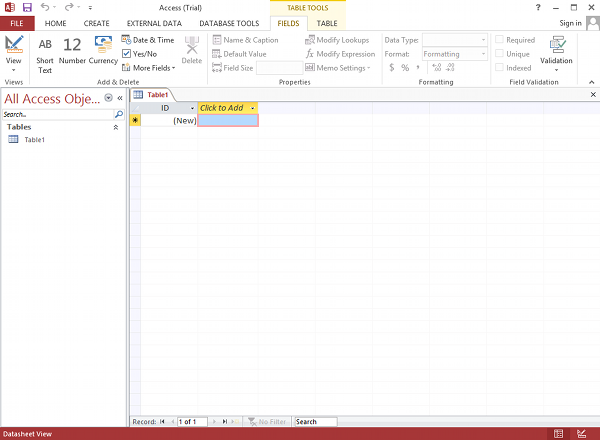Open the Format combo box
This screenshot has width=600, height=440.
[x=455, y=54]
